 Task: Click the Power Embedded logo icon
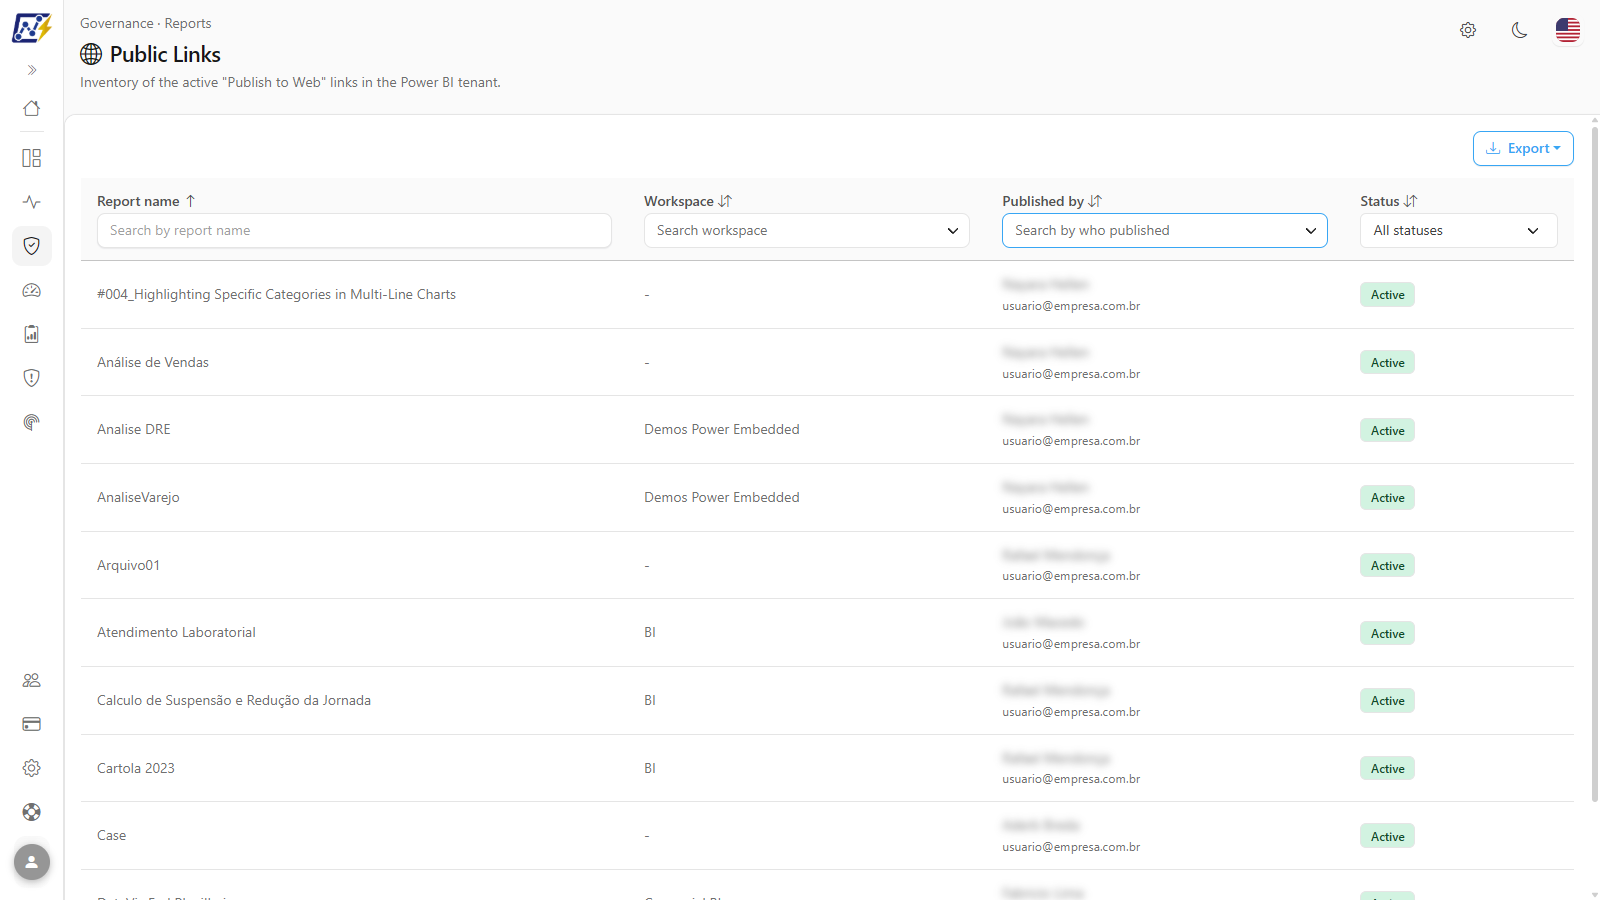pyautogui.click(x=32, y=28)
